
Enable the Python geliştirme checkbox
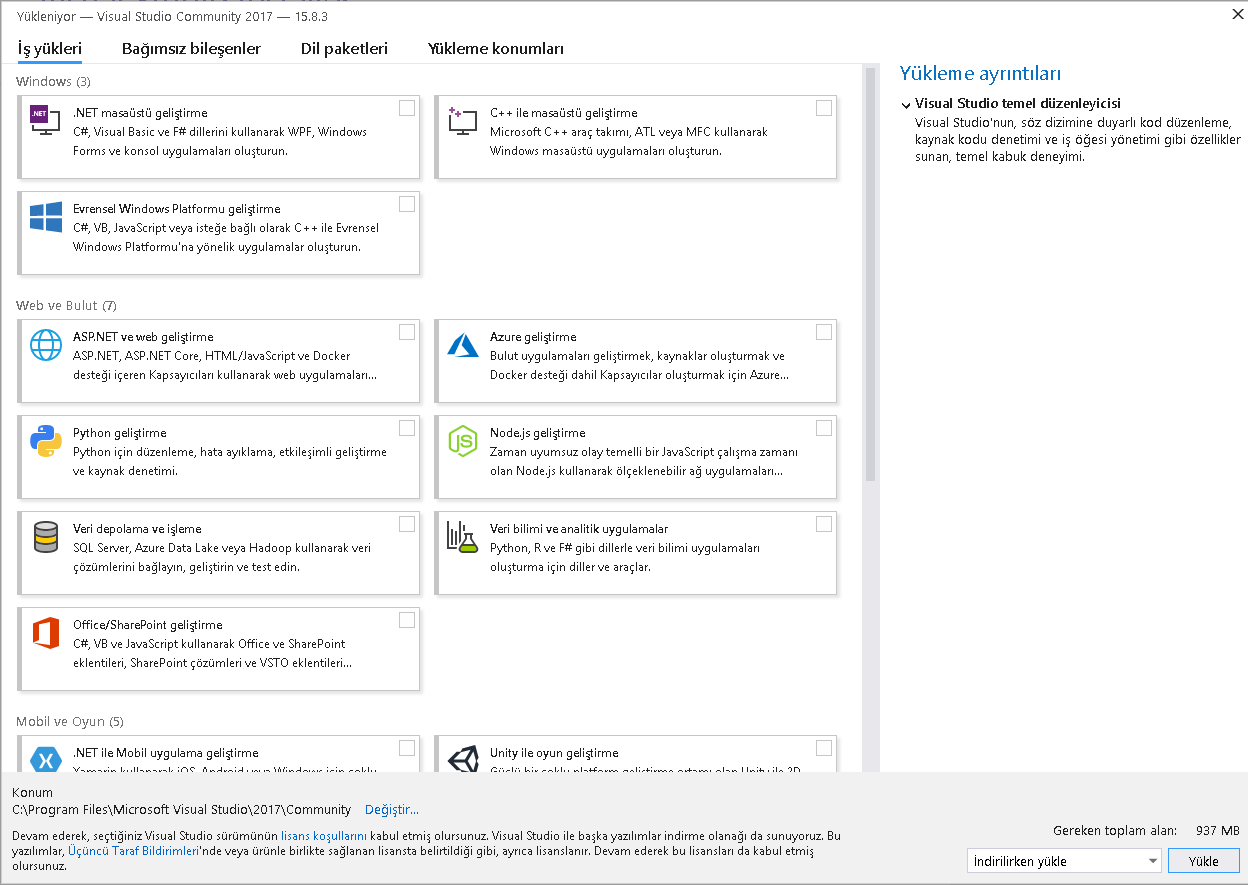(407, 428)
